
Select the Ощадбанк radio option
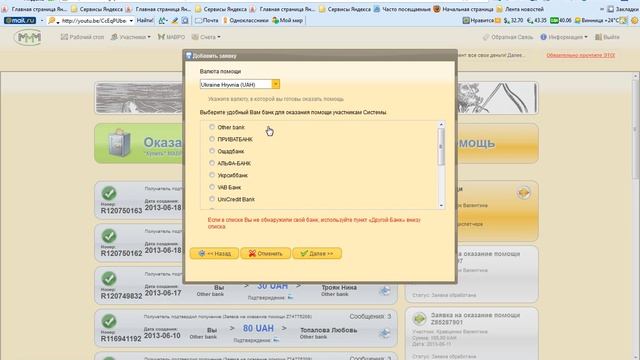coord(212,151)
